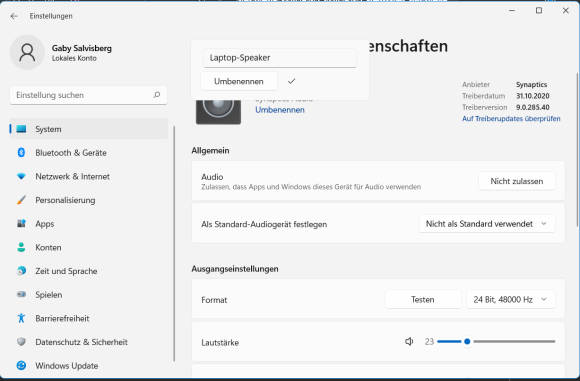Open Bluetooth & Geräte settings

coord(89,153)
